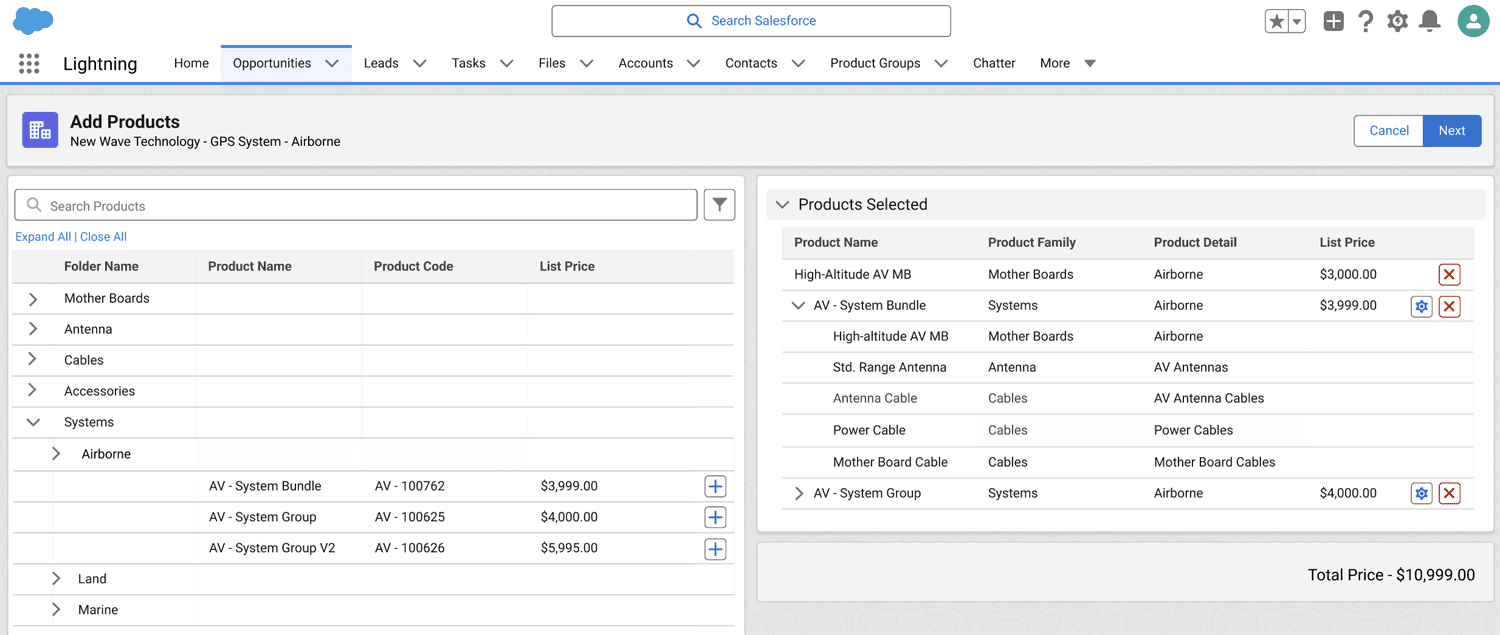Image resolution: width=1500 pixels, height=635 pixels.
Task: Expand the Mother Boards folder
Action: [33, 299]
